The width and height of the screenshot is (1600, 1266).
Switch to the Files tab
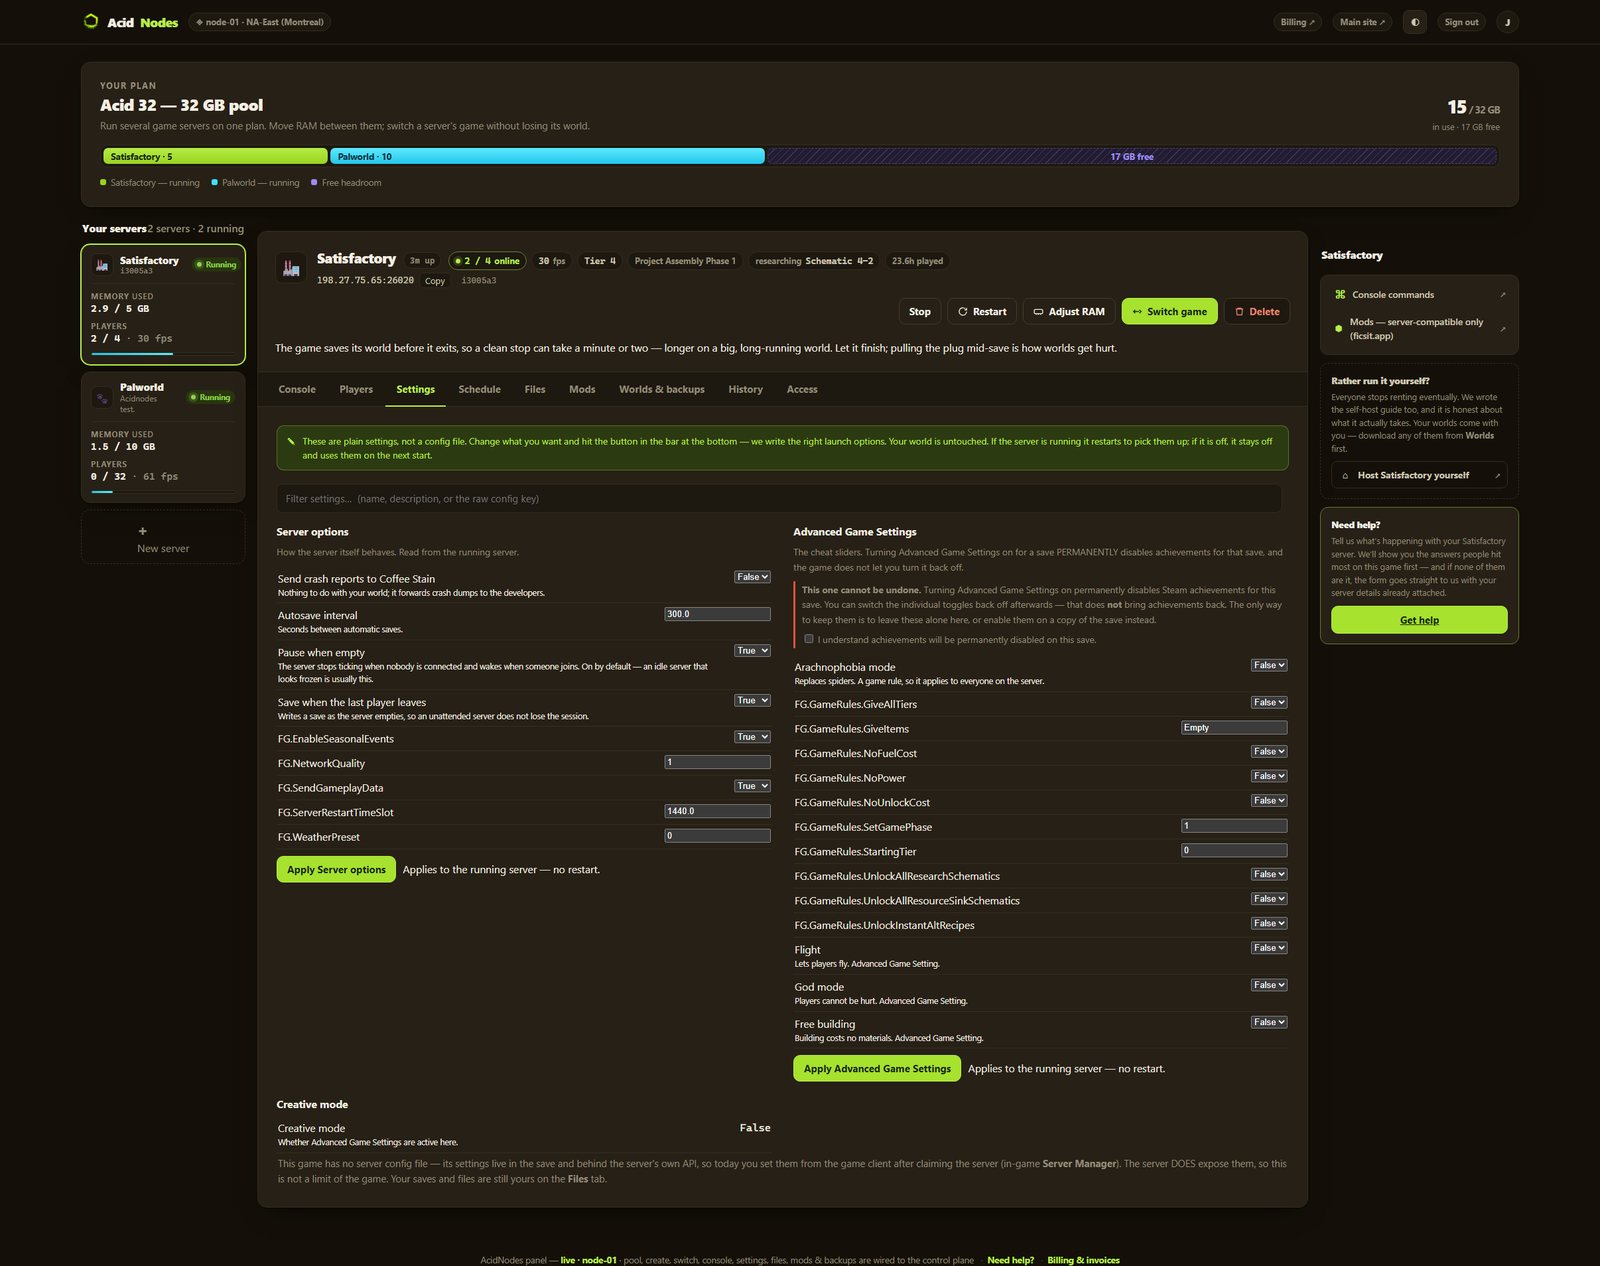click(x=535, y=390)
